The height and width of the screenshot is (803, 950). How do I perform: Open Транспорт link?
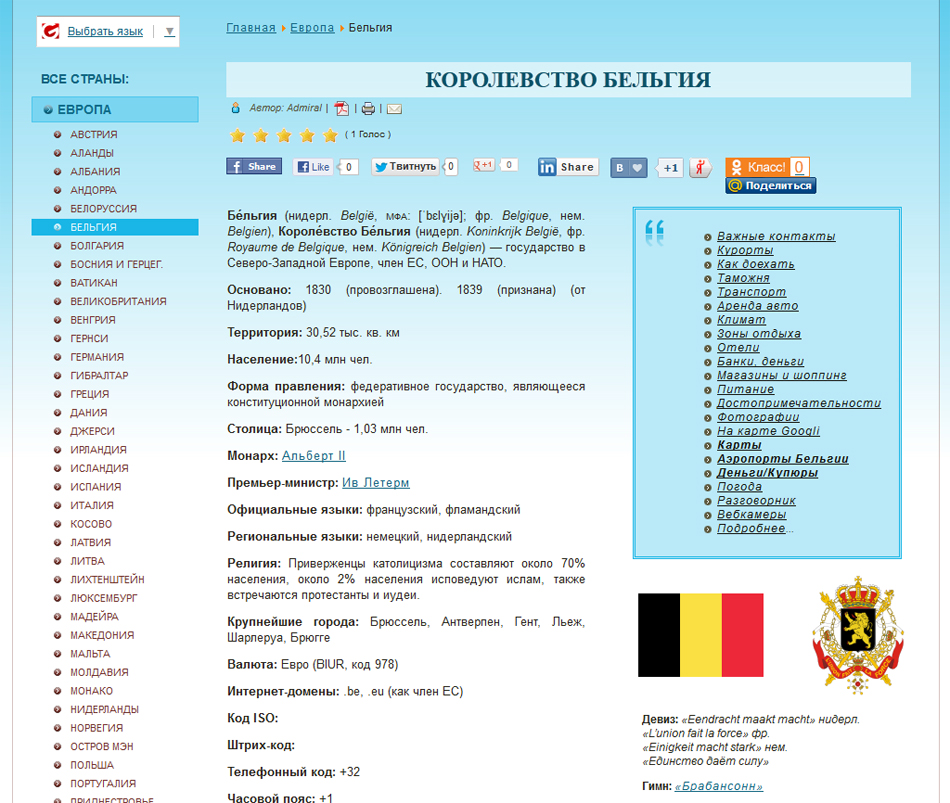(x=751, y=292)
